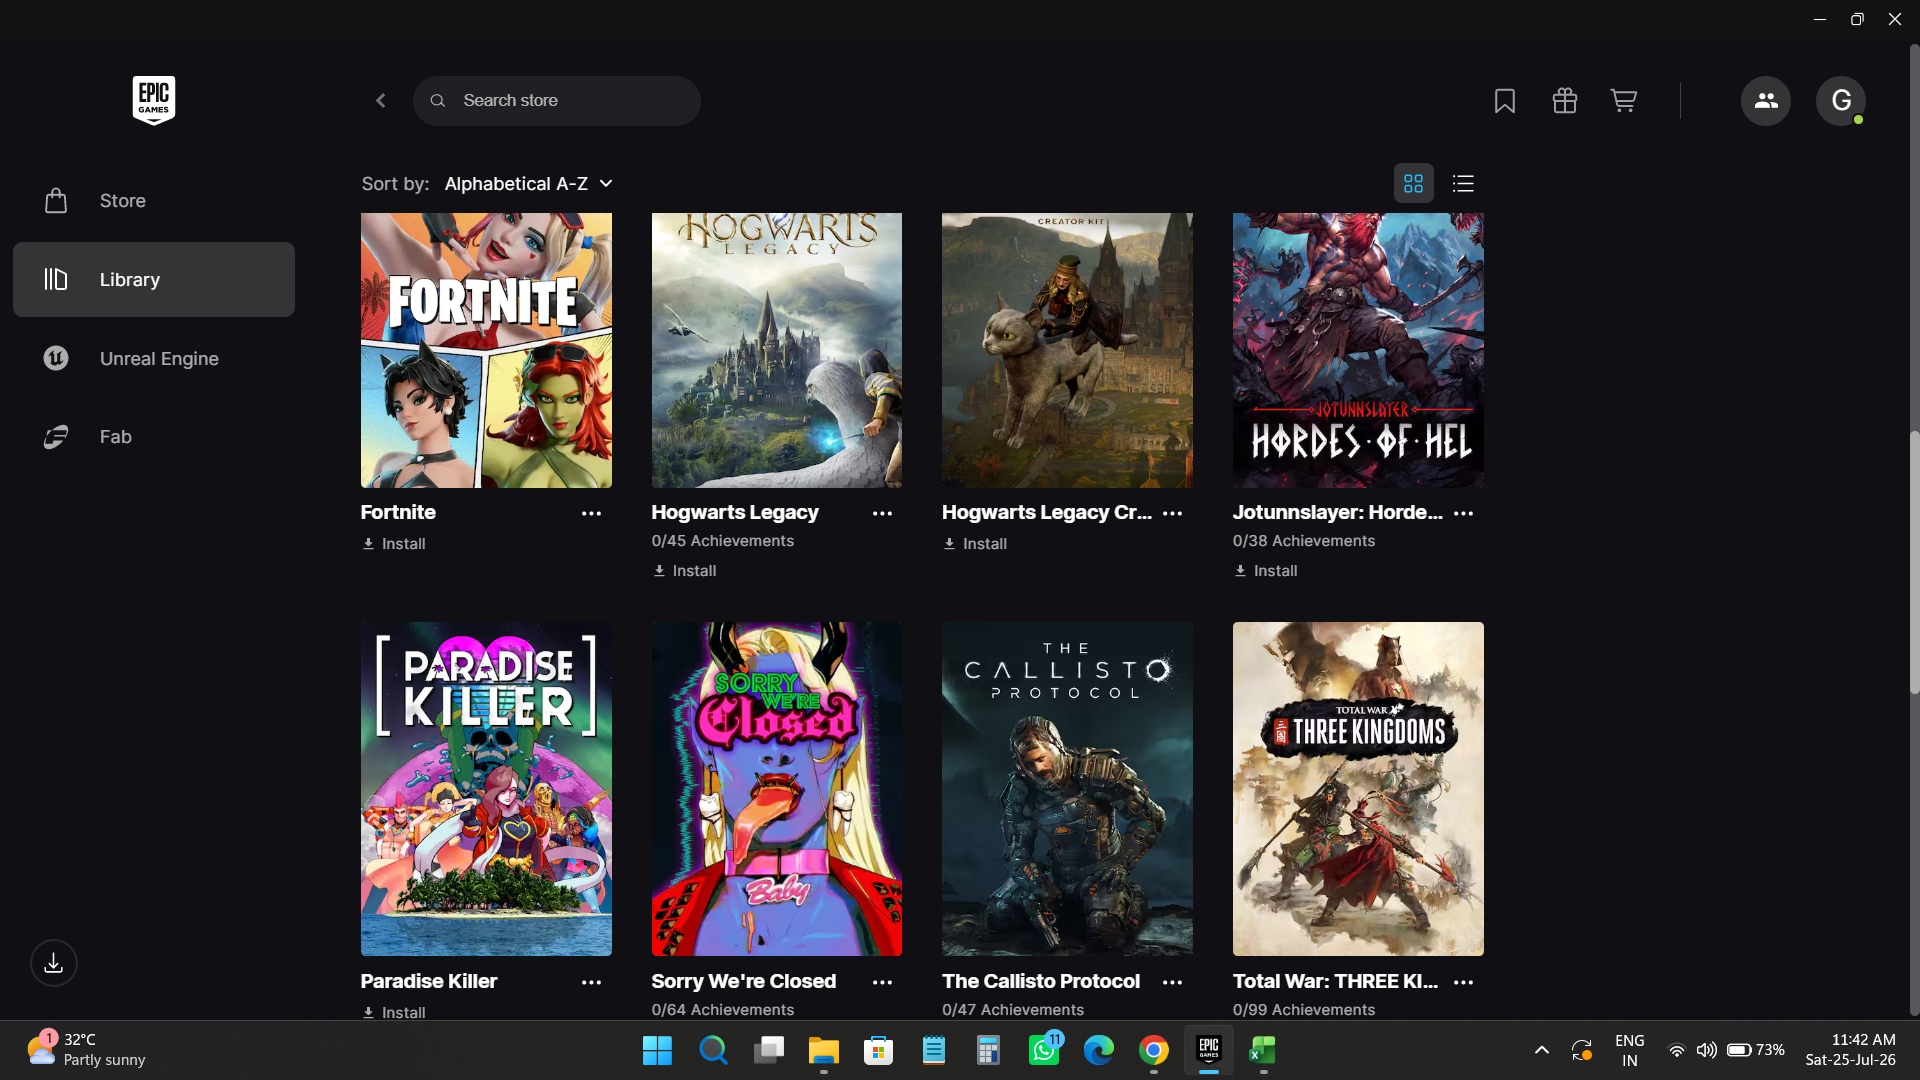Open The Callisto Protocol options ellipsis
The image size is (1920, 1080).
click(1173, 982)
